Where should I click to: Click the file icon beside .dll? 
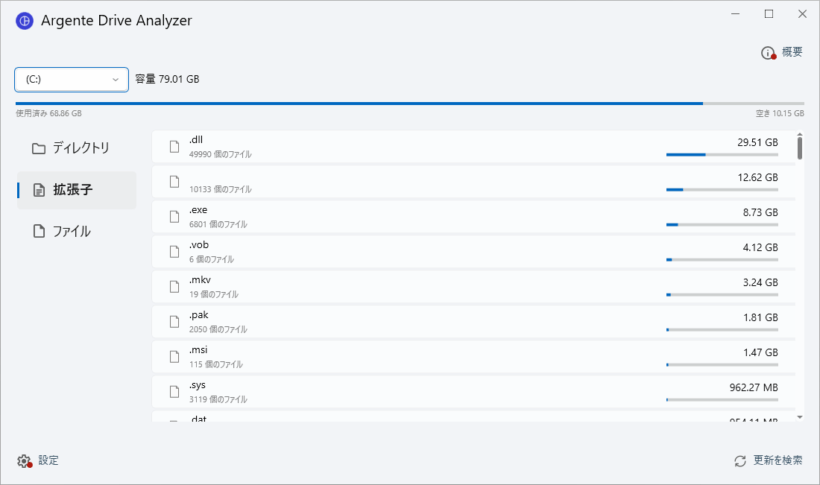175,146
